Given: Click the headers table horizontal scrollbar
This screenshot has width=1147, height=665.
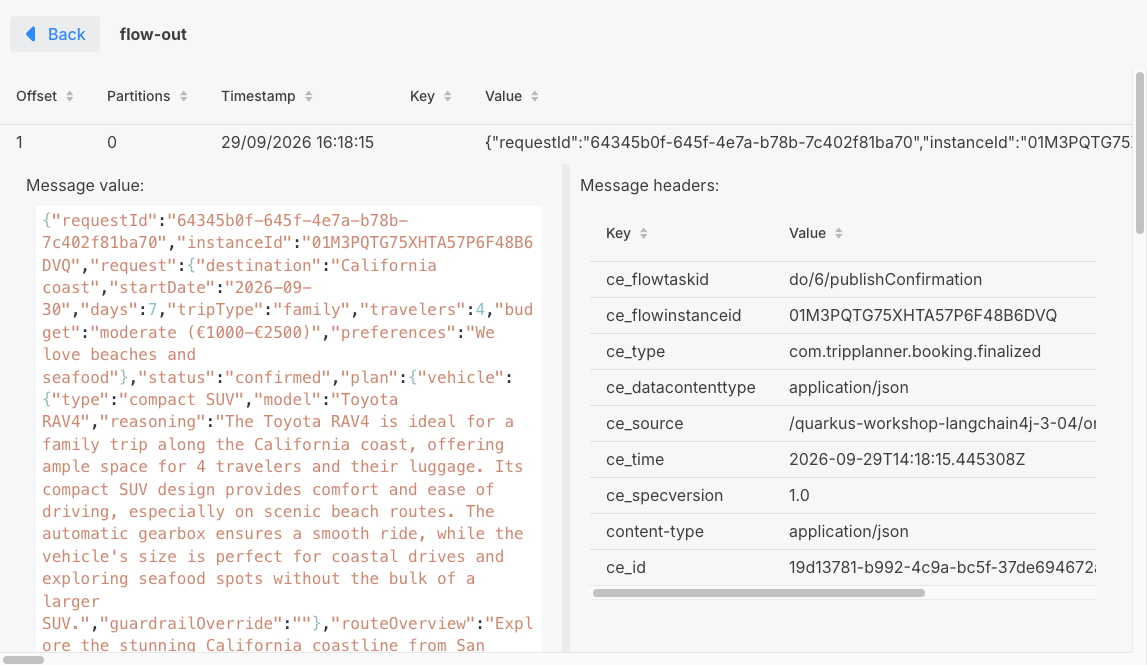Looking at the screenshot, I should coord(759,593).
